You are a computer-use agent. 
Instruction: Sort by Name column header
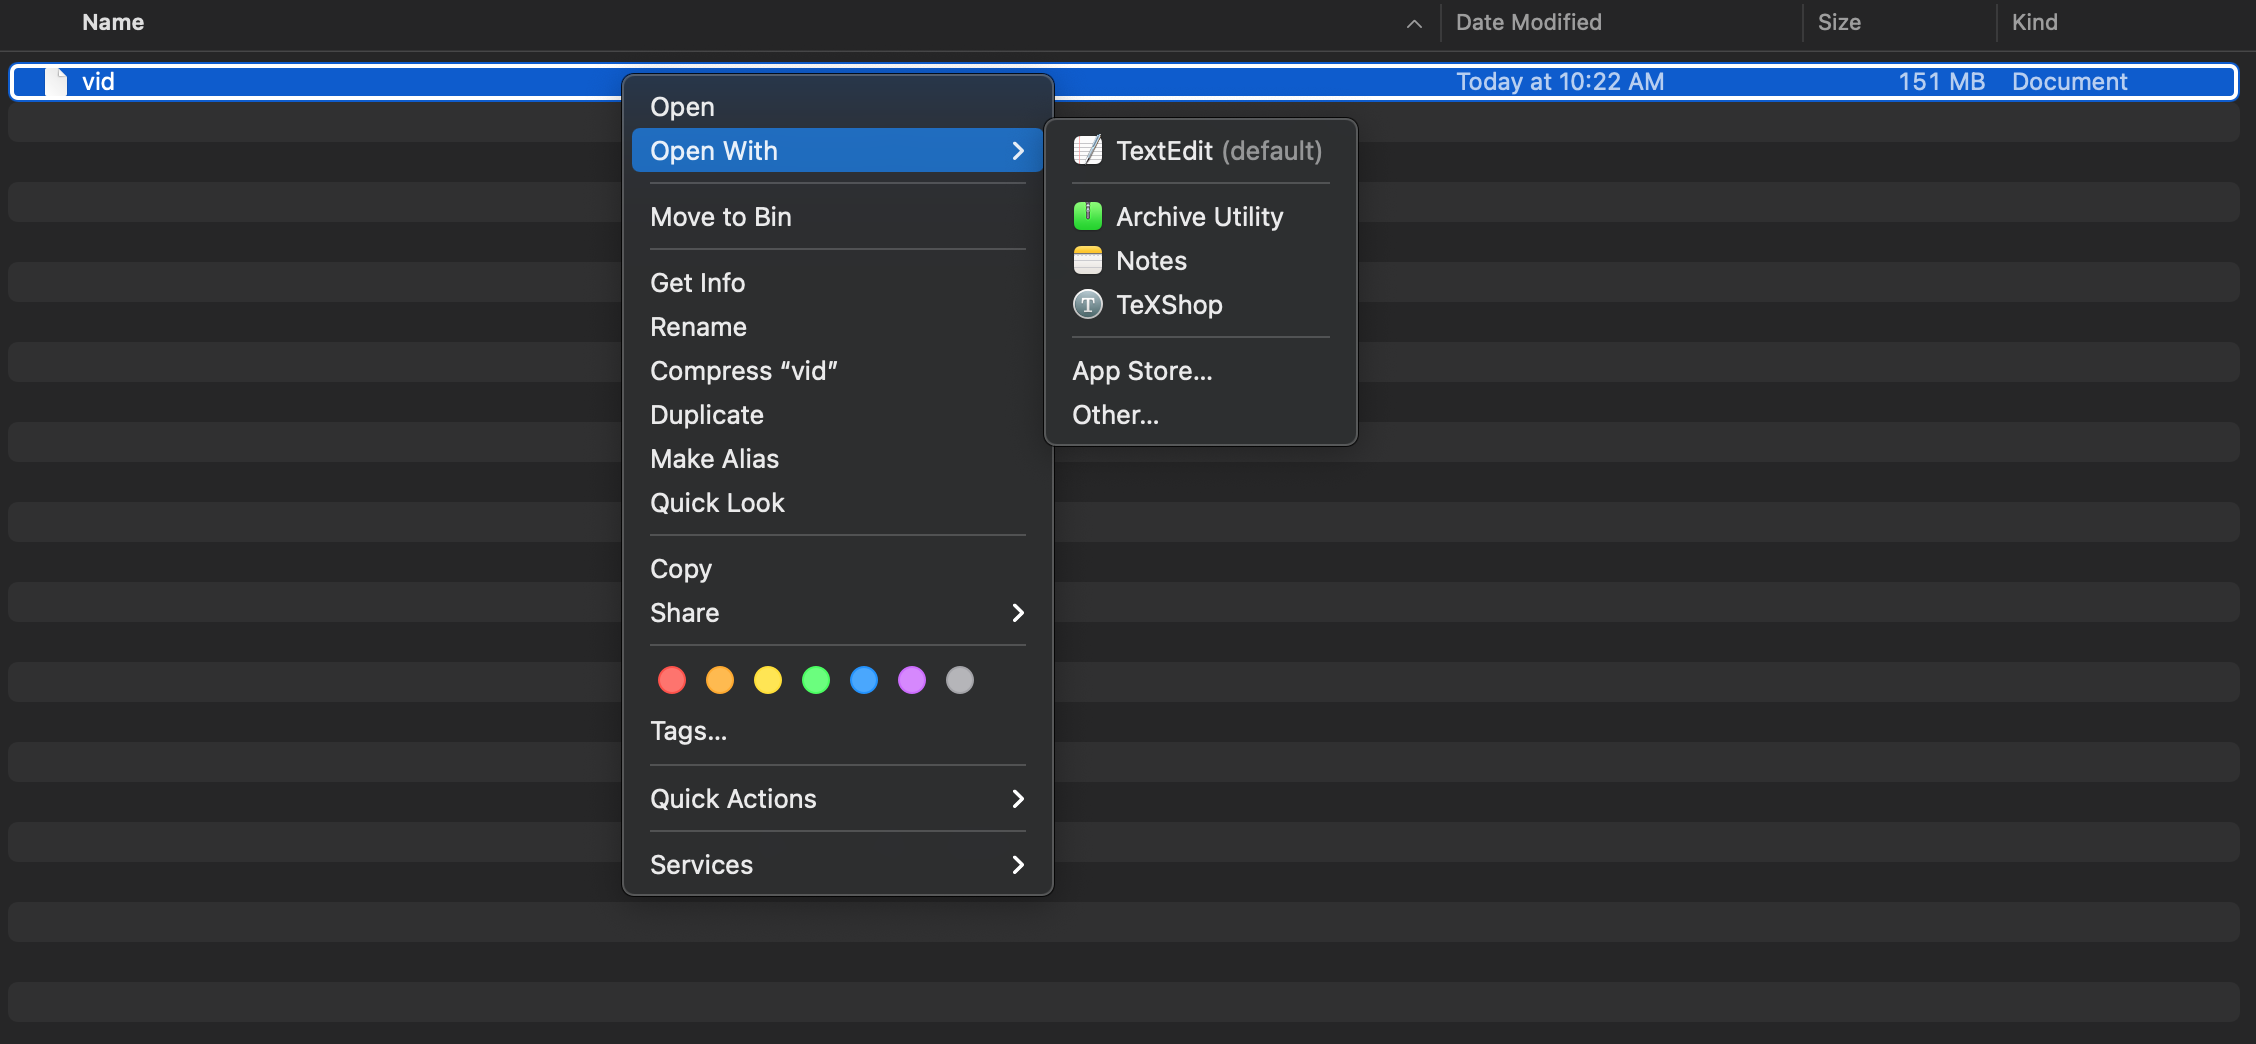click(x=113, y=22)
